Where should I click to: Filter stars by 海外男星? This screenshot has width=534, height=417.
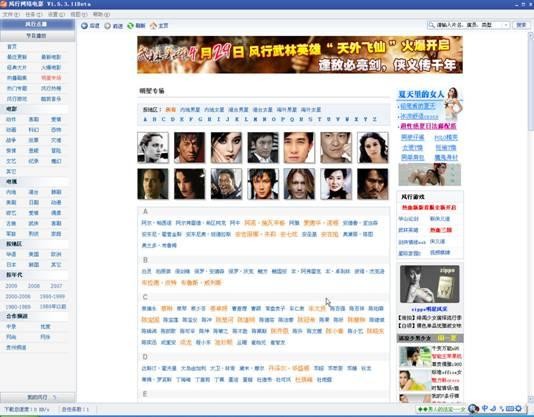click(x=287, y=110)
